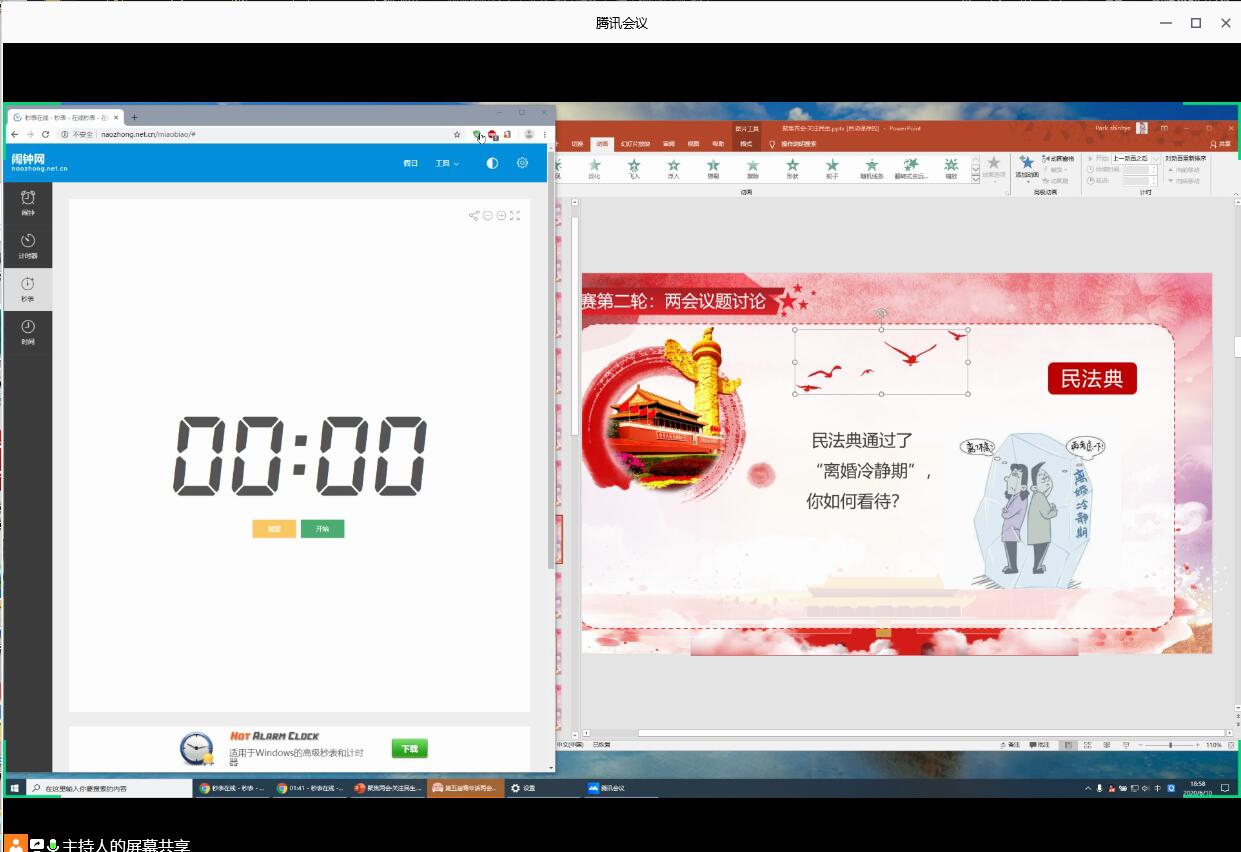Image resolution: width=1241 pixels, height=852 pixels.
Task: Apply the 翻转式由远及近 animation effect
Action: tap(911, 169)
